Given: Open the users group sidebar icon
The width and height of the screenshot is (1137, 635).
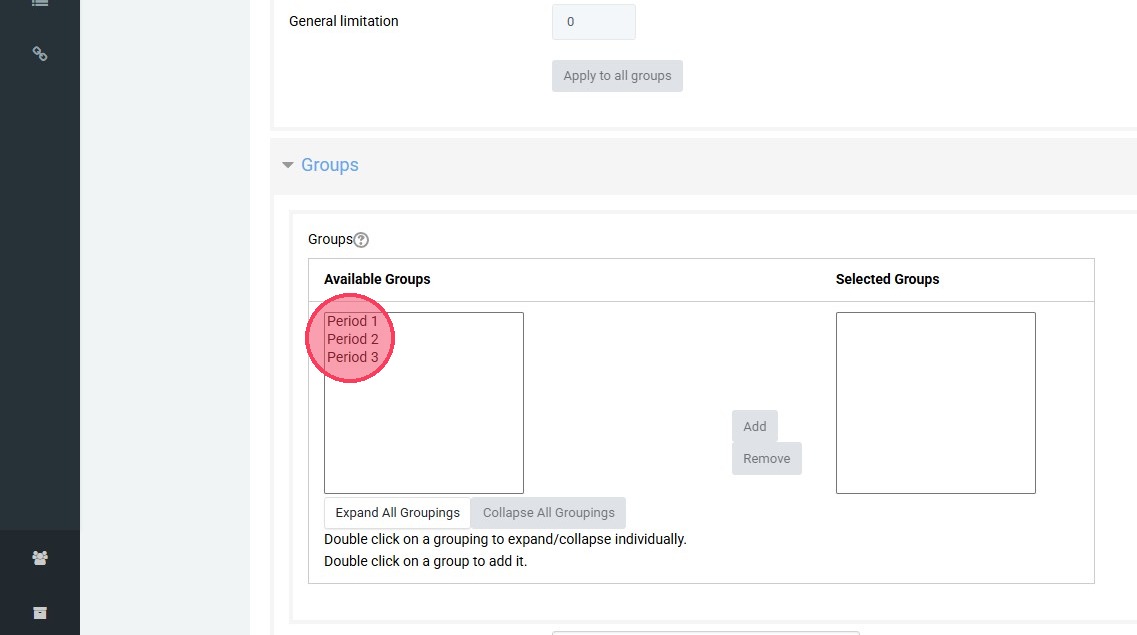Looking at the screenshot, I should point(40,559).
